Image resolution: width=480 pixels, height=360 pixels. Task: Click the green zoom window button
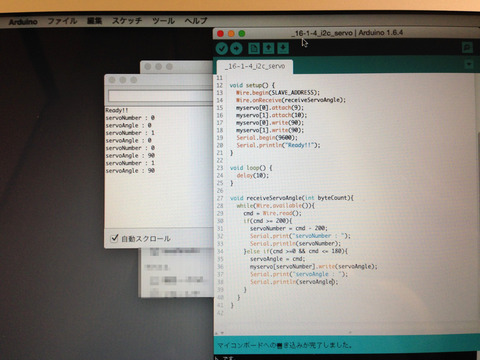pyautogui.click(x=242, y=34)
